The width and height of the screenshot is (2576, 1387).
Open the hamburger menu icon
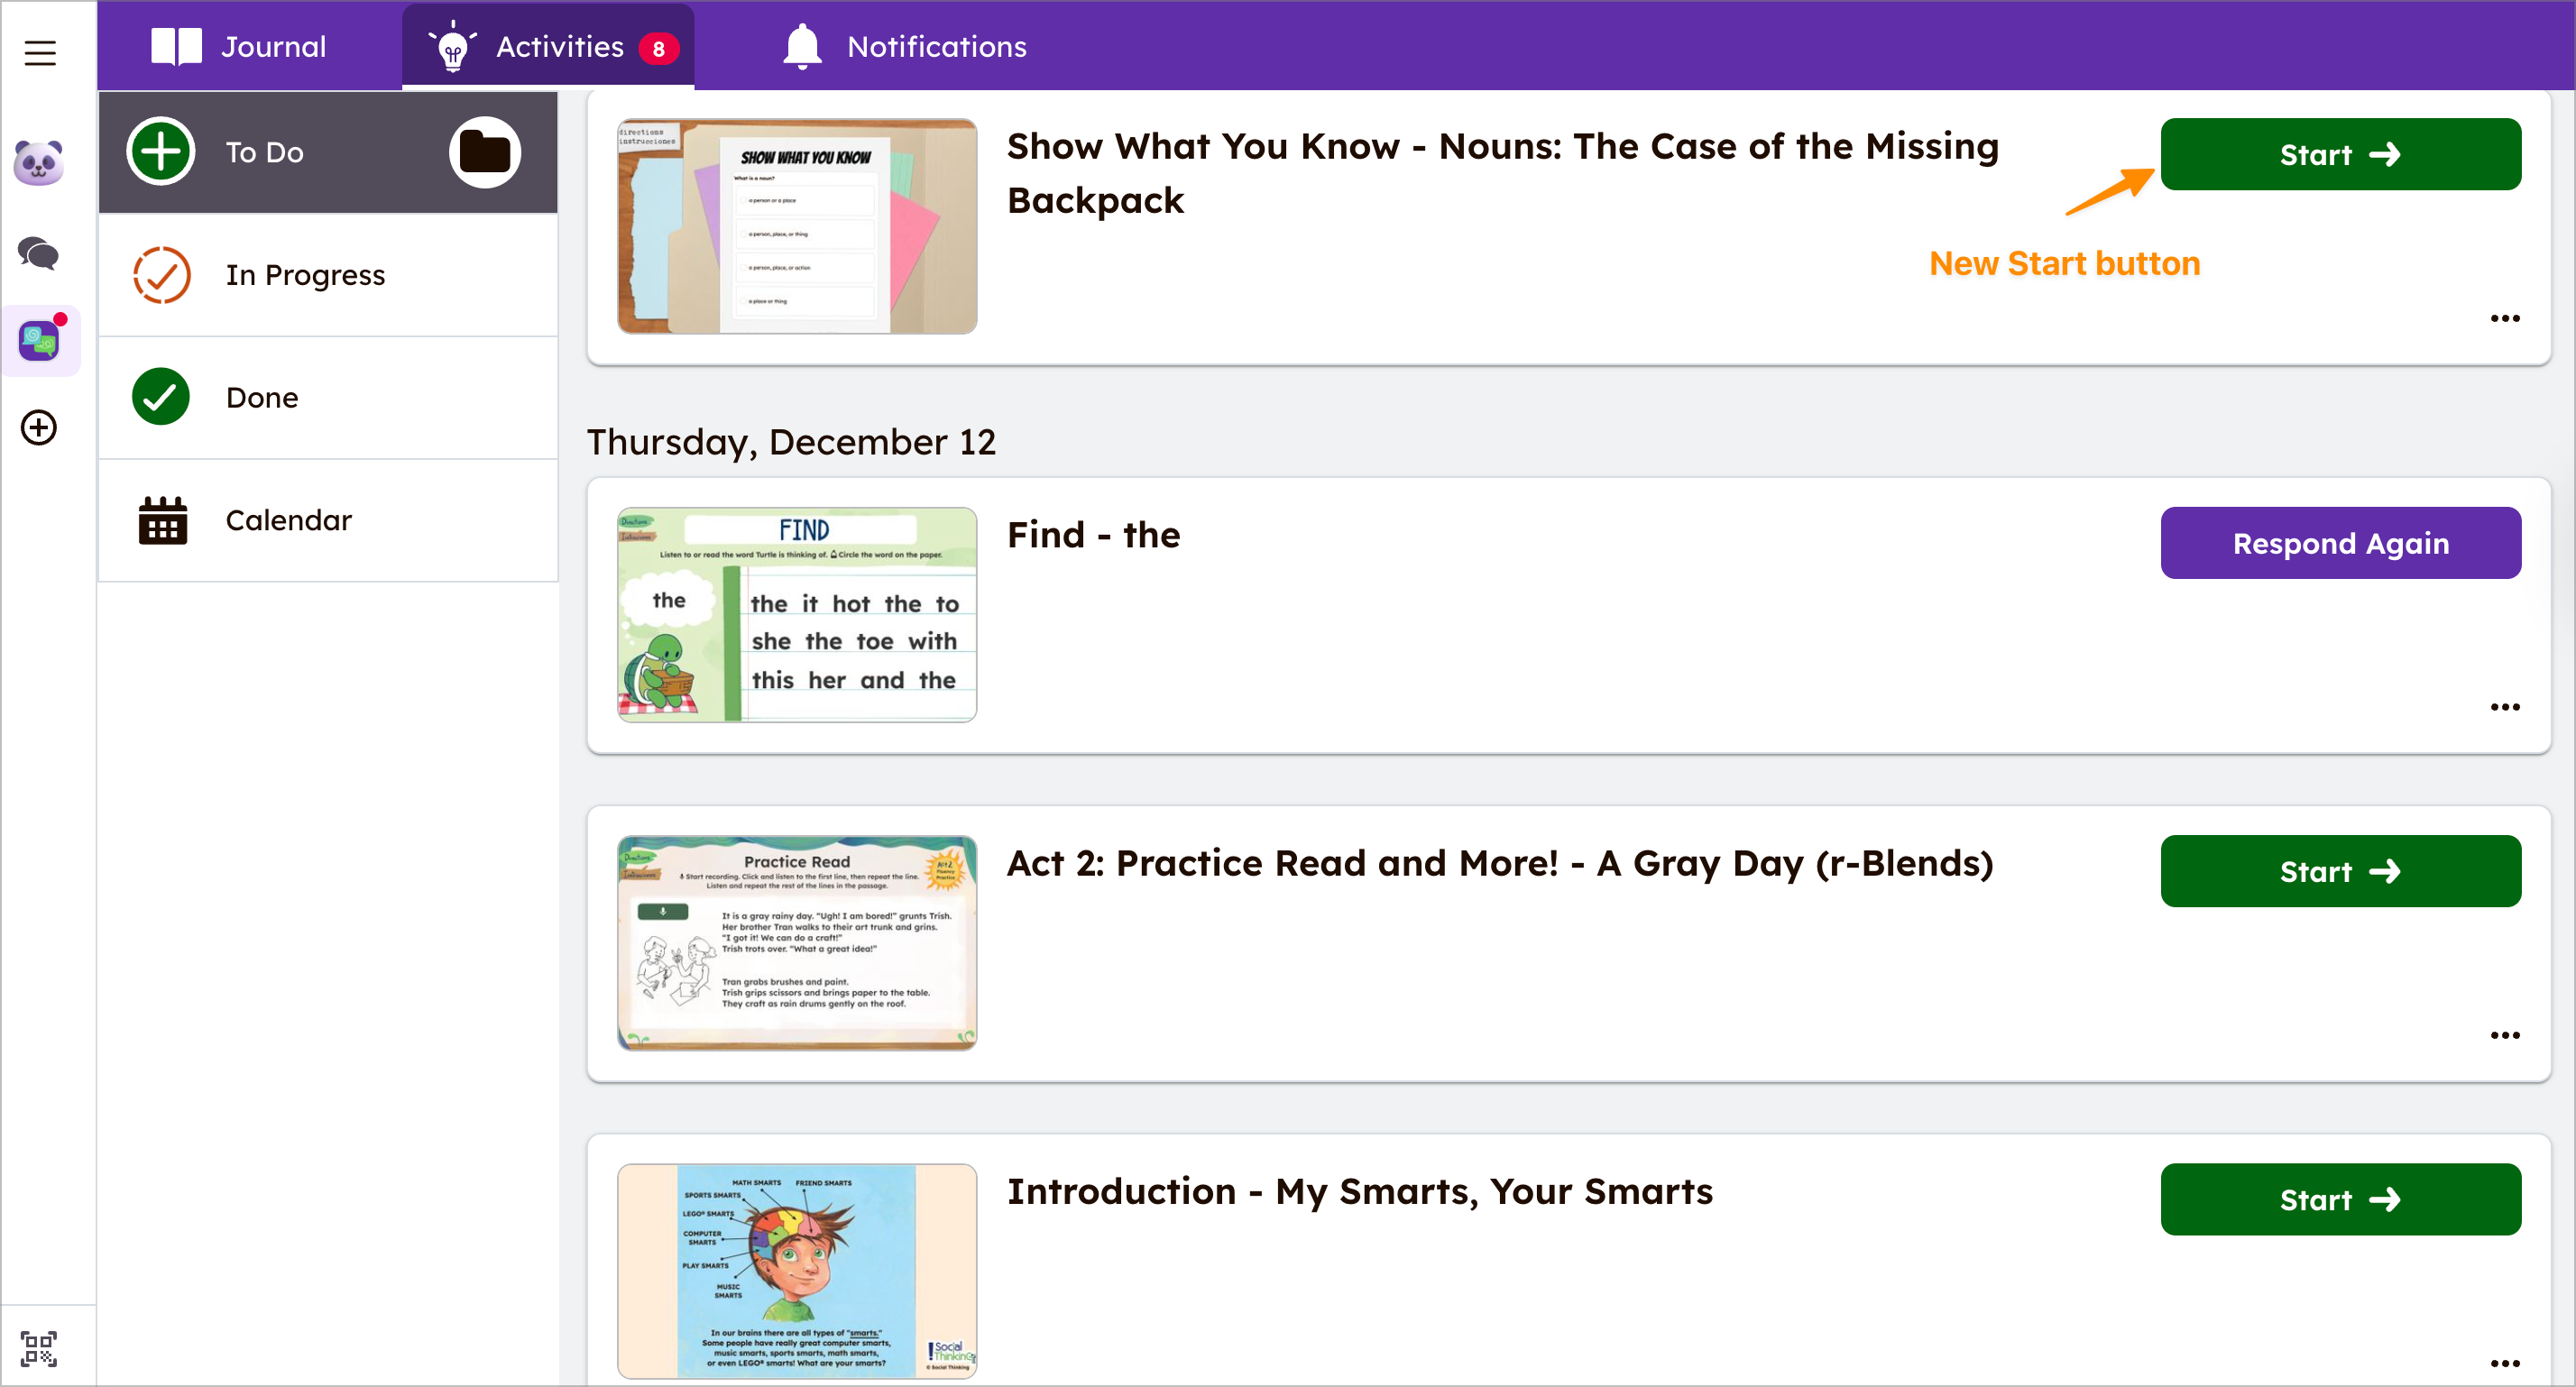pyautogui.click(x=40, y=53)
